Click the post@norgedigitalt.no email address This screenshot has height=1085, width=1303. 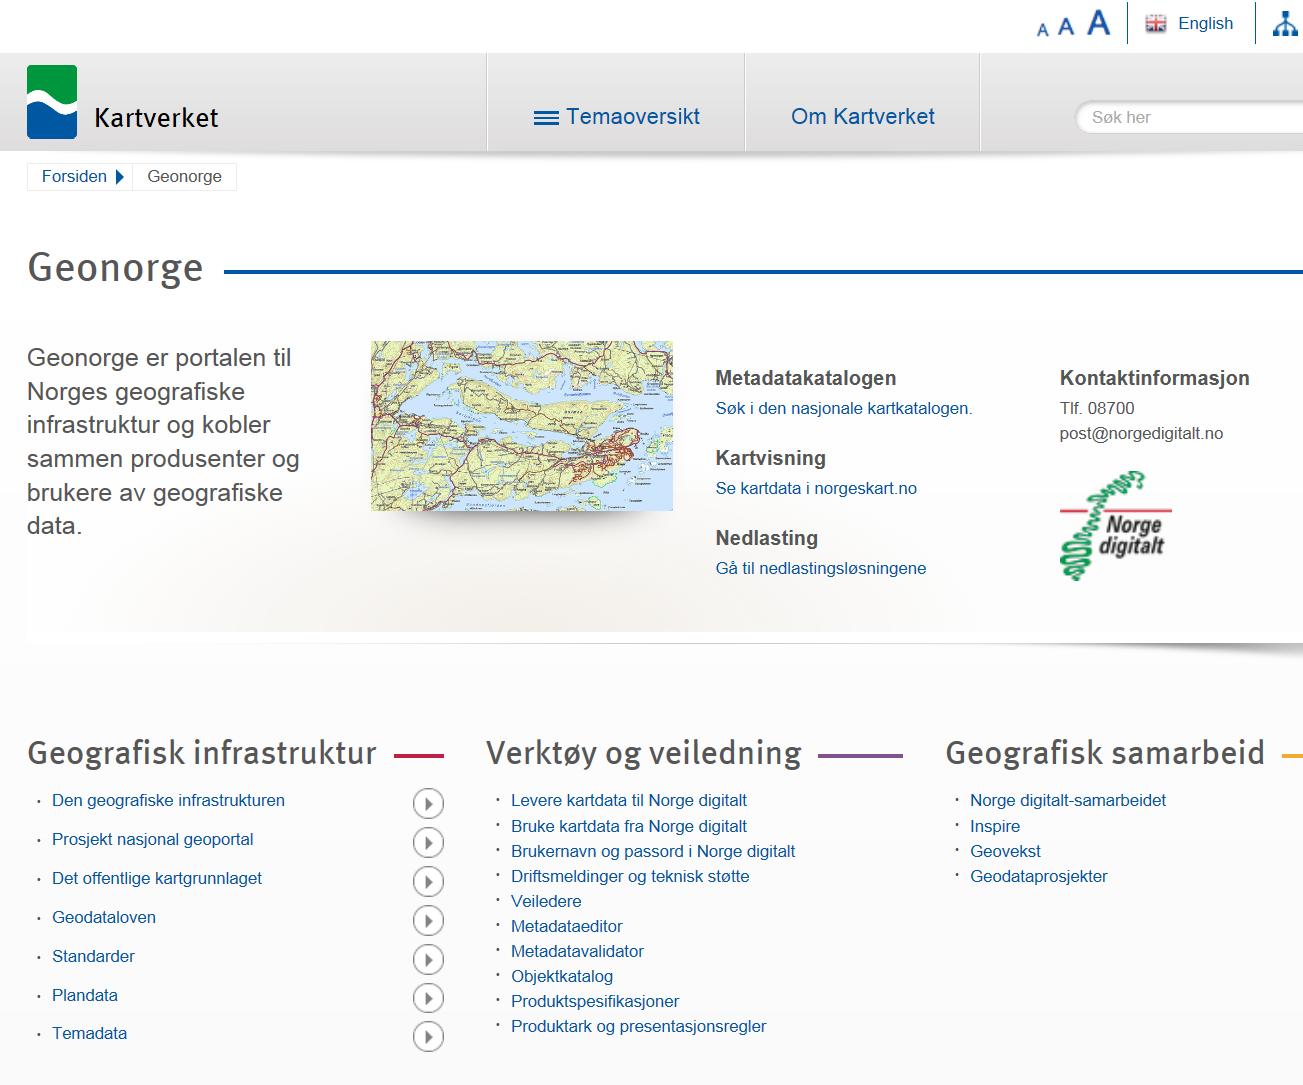(1141, 433)
